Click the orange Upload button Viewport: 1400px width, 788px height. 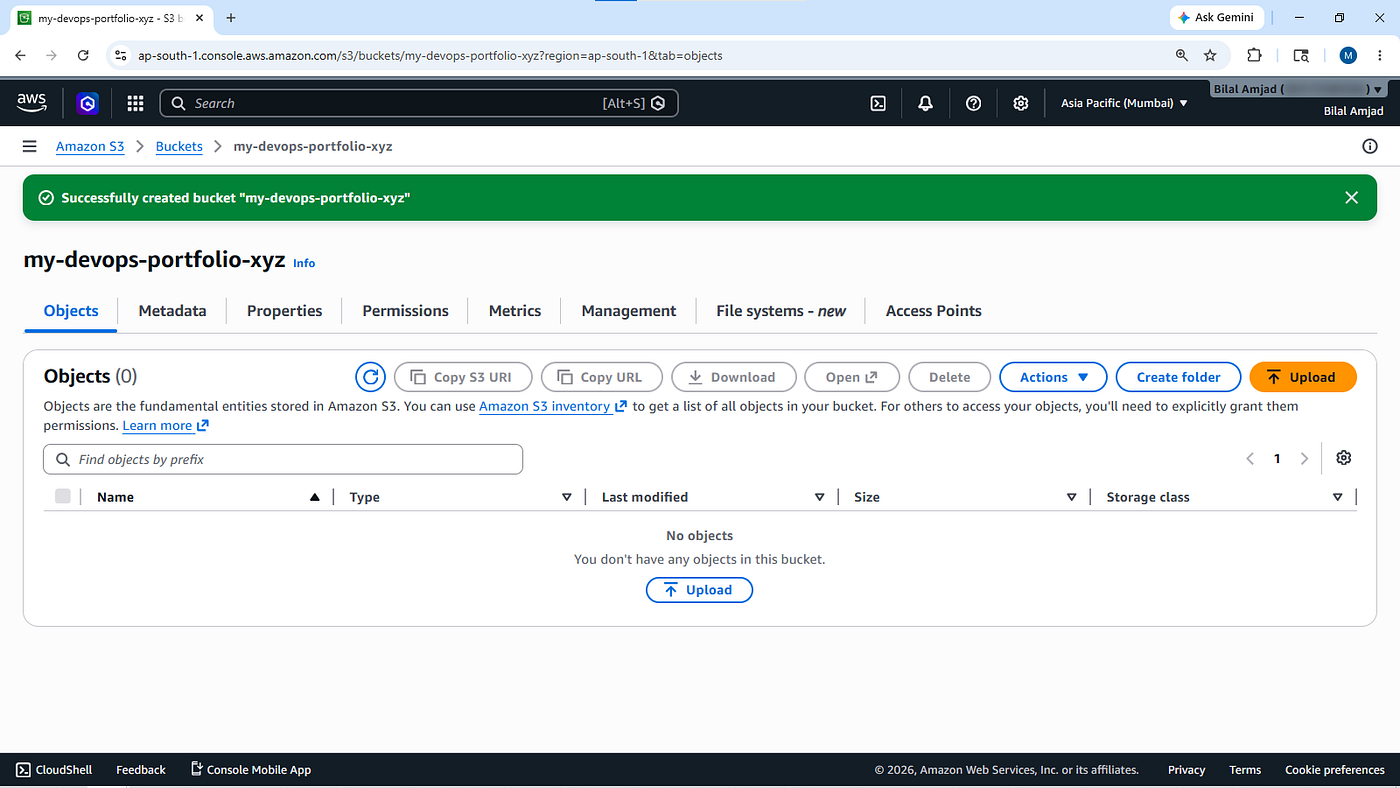(x=1303, y=377)
